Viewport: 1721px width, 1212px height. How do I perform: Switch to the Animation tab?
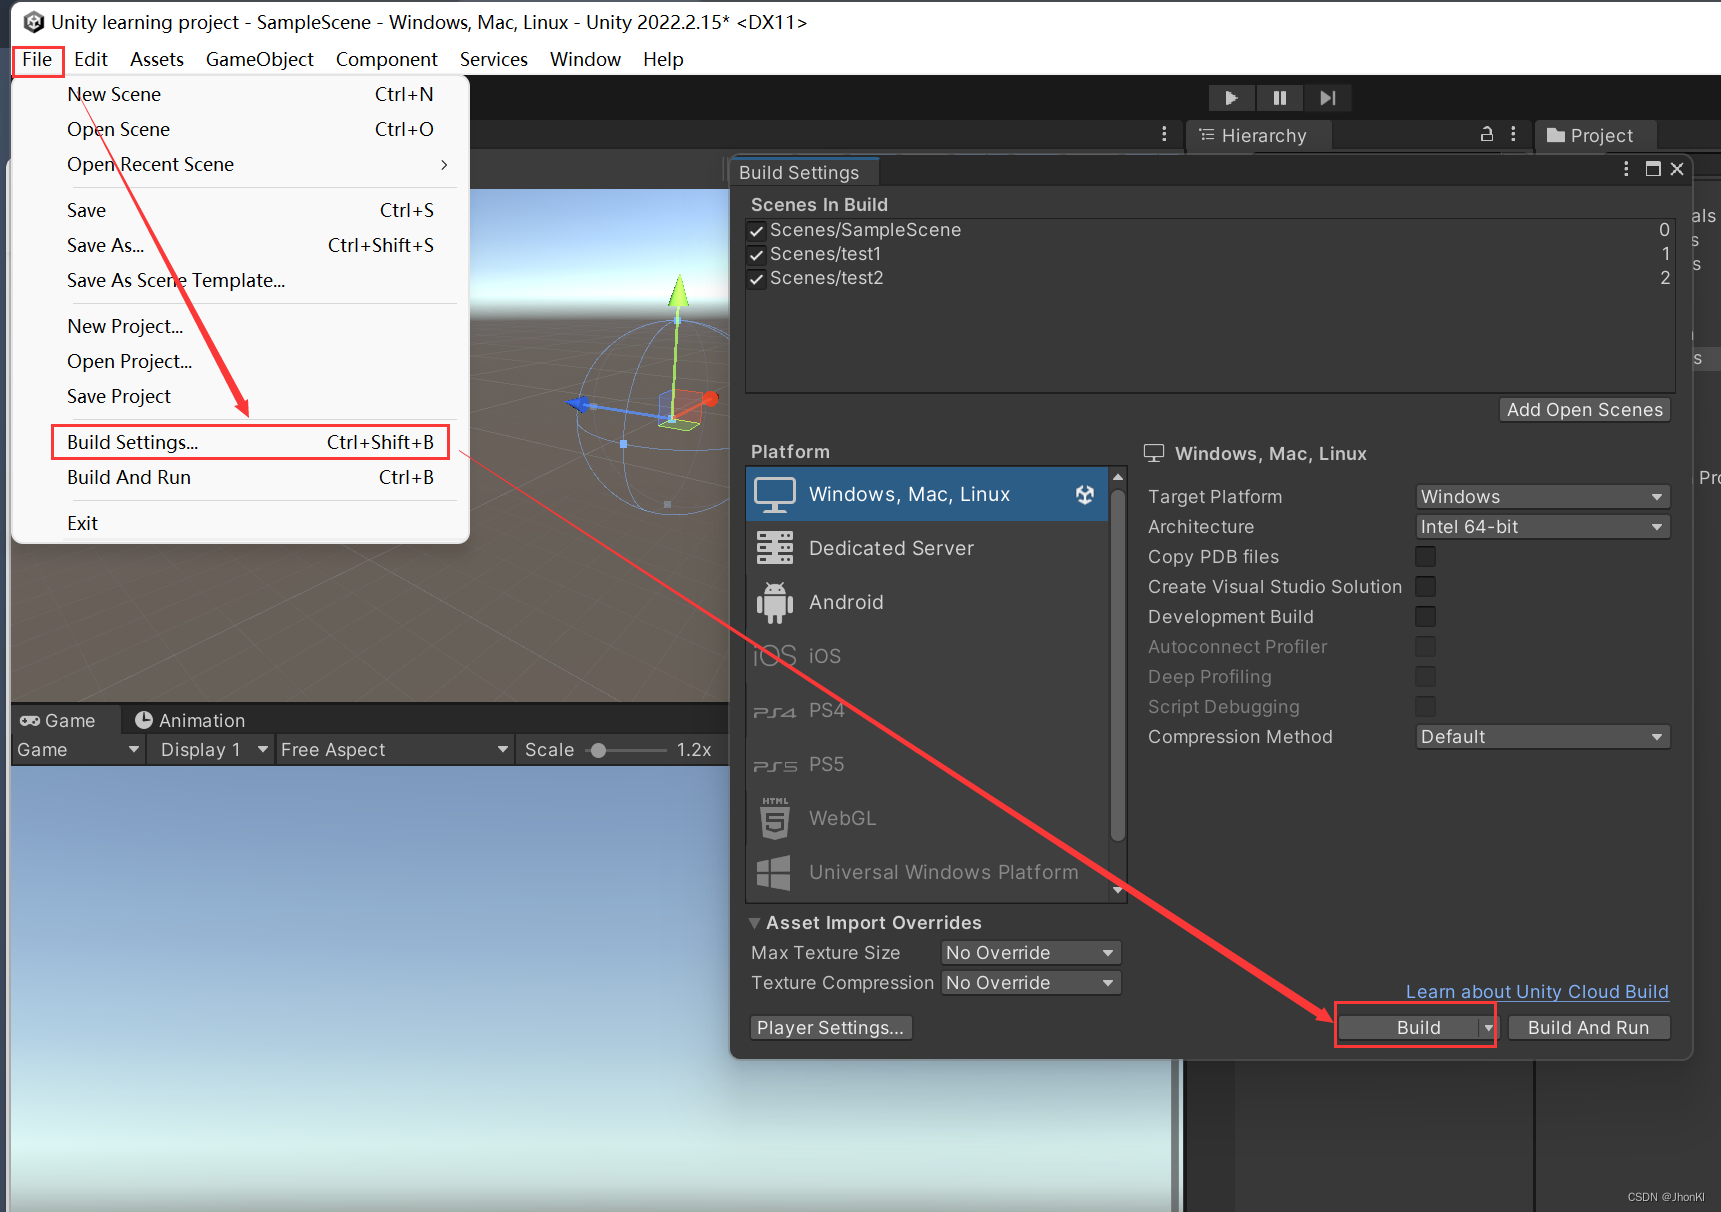190,720
